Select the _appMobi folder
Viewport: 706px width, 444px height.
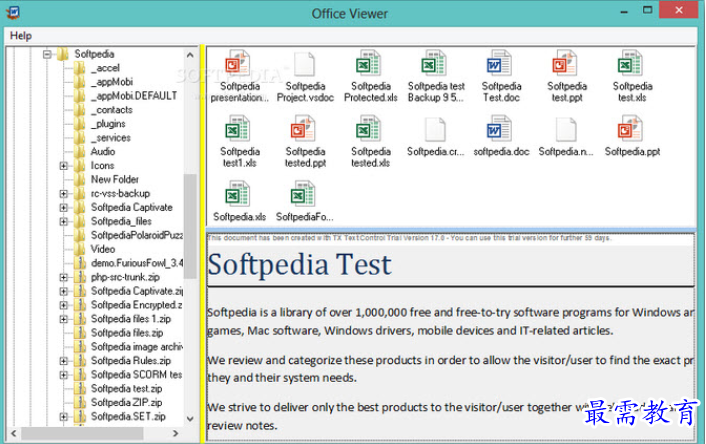tap(112, 82)
